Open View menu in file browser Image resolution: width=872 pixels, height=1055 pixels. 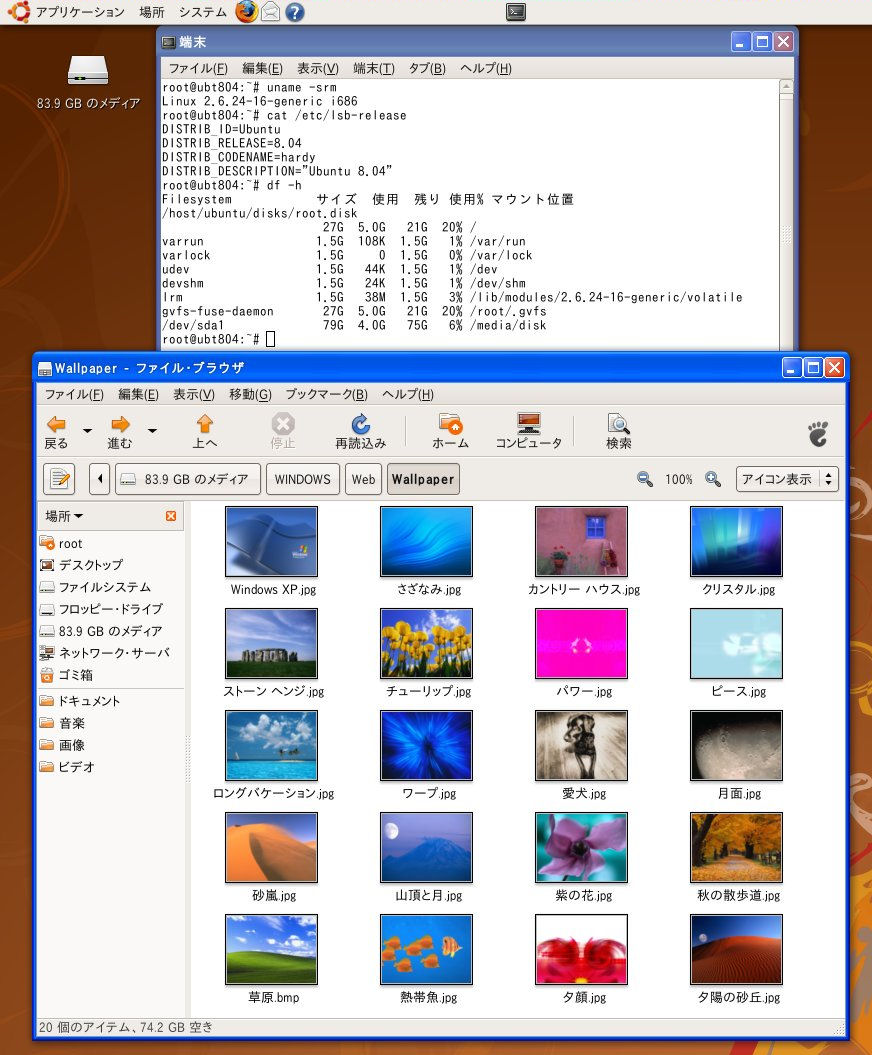click(x=194, y=394)
